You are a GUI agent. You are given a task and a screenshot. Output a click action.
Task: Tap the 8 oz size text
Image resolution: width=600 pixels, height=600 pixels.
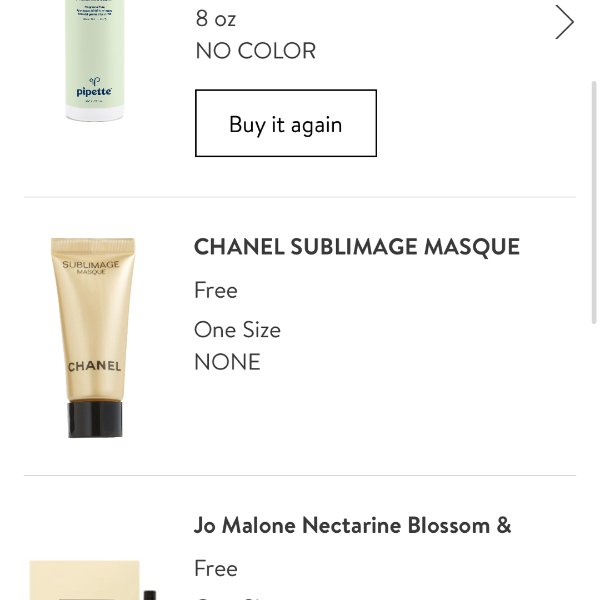point(215,18)
